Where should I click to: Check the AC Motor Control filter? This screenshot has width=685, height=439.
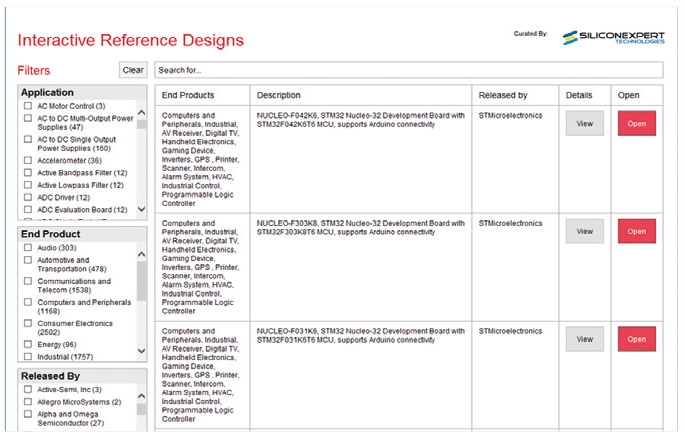28,106
